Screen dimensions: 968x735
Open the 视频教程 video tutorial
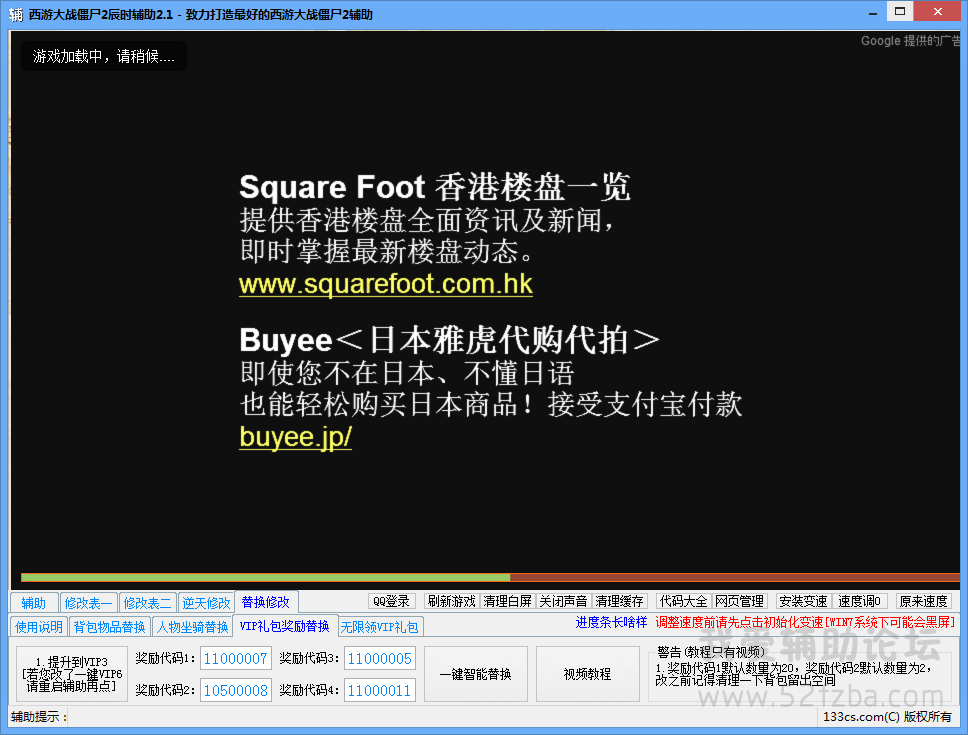(x=586, y=674)
